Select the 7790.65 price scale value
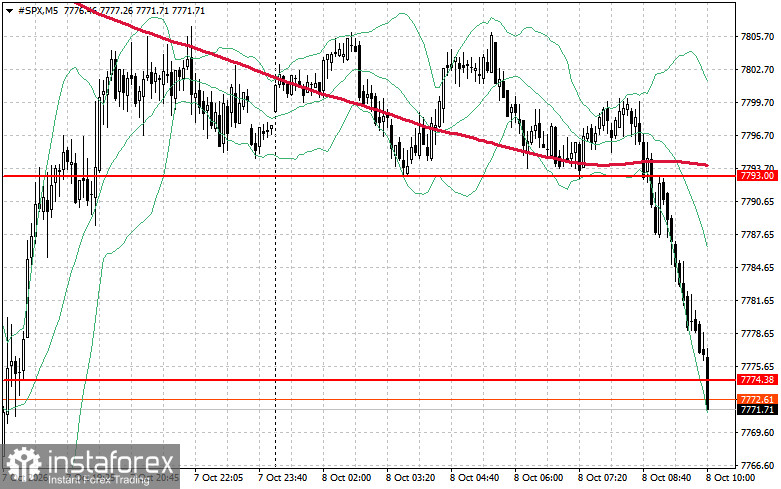Screen dimensions: 781x489 tap(757, 202)
